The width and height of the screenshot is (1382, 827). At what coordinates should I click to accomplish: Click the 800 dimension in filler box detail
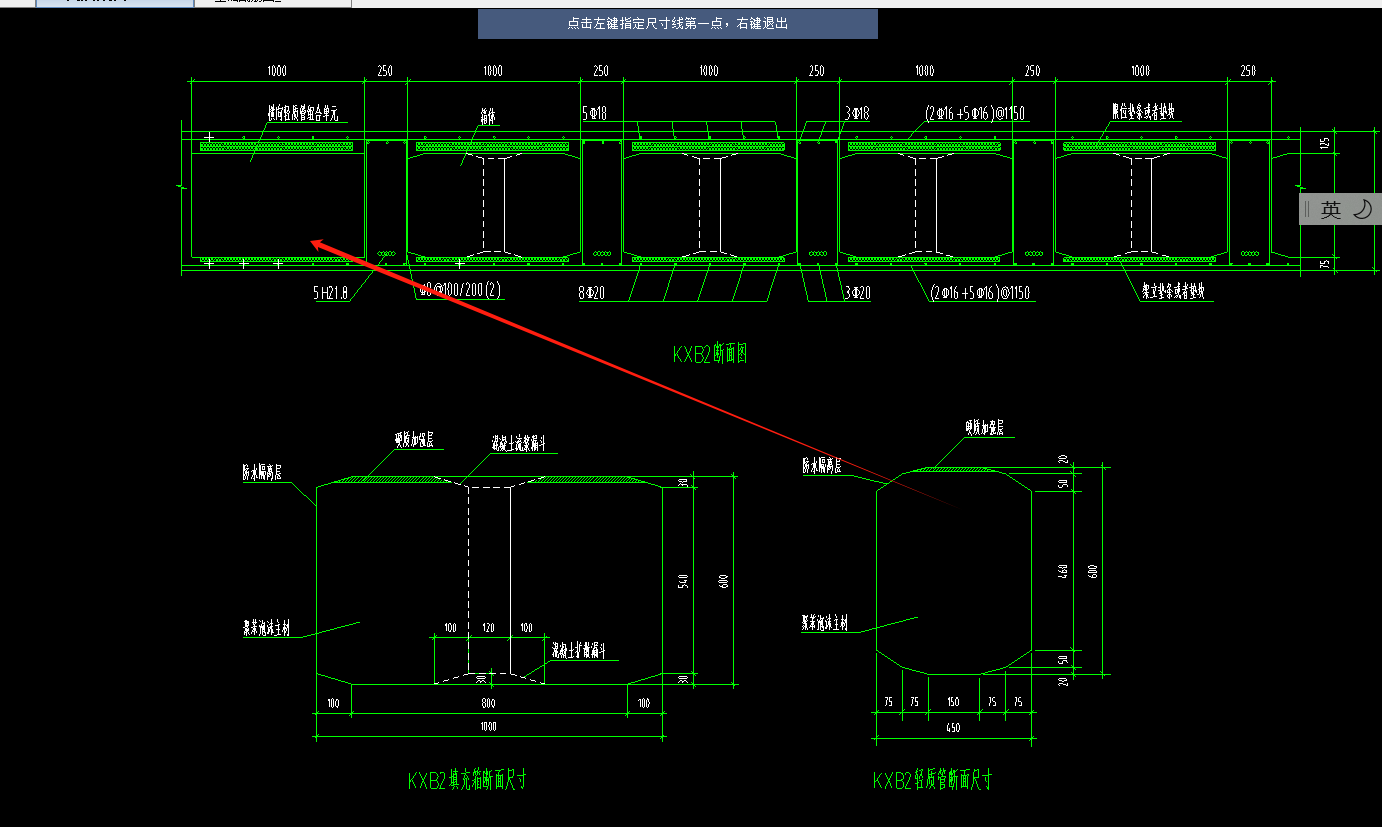coord(488,703)
